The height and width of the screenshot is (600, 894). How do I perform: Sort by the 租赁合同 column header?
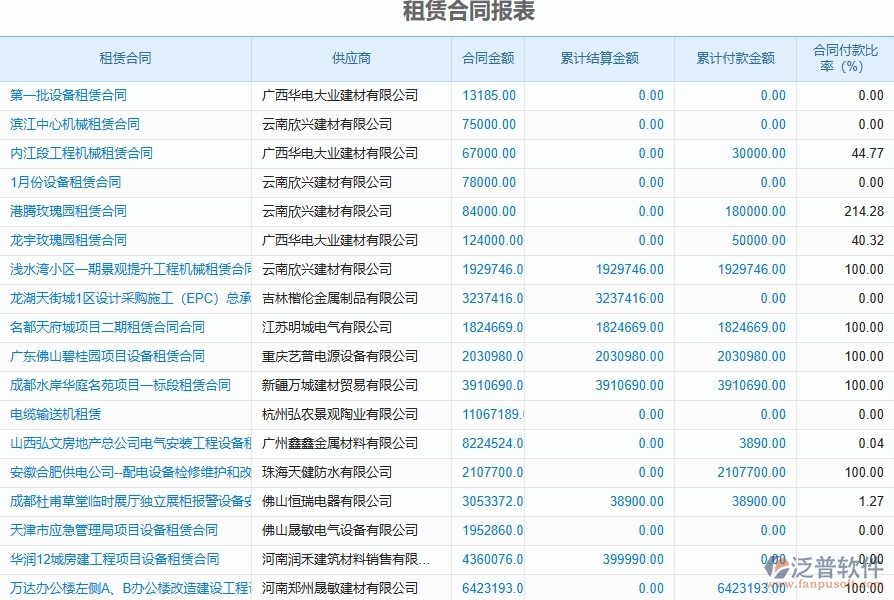tap(125, 58)
